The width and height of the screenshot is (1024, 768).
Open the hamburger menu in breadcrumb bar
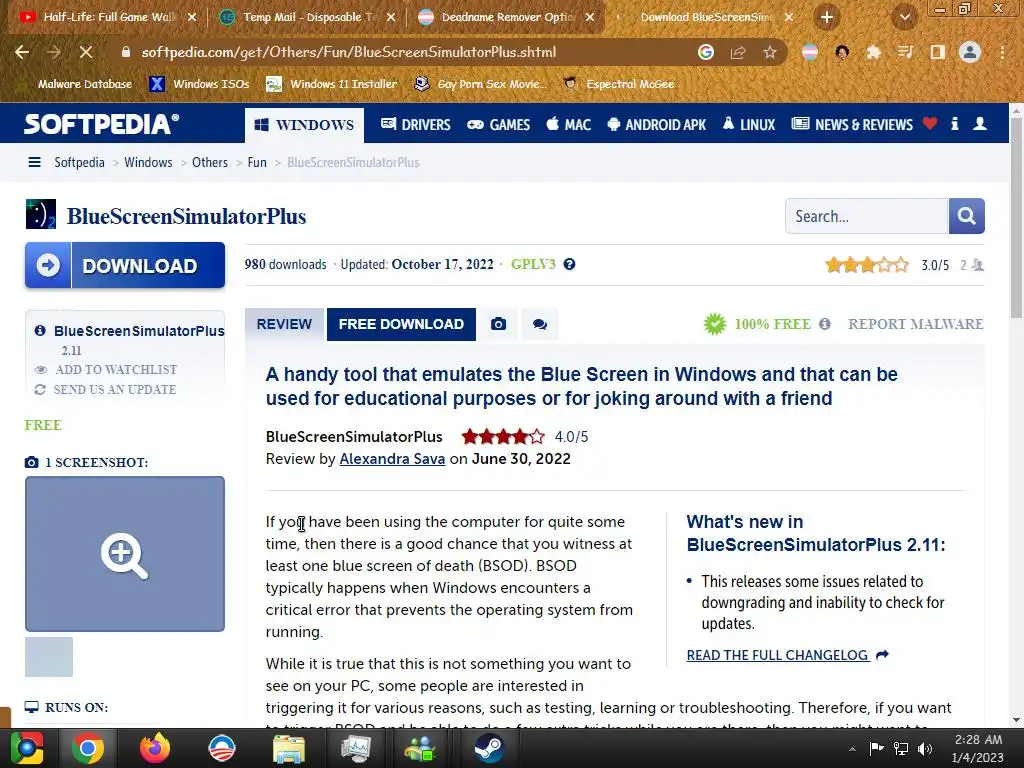click(x=35, y=162)
